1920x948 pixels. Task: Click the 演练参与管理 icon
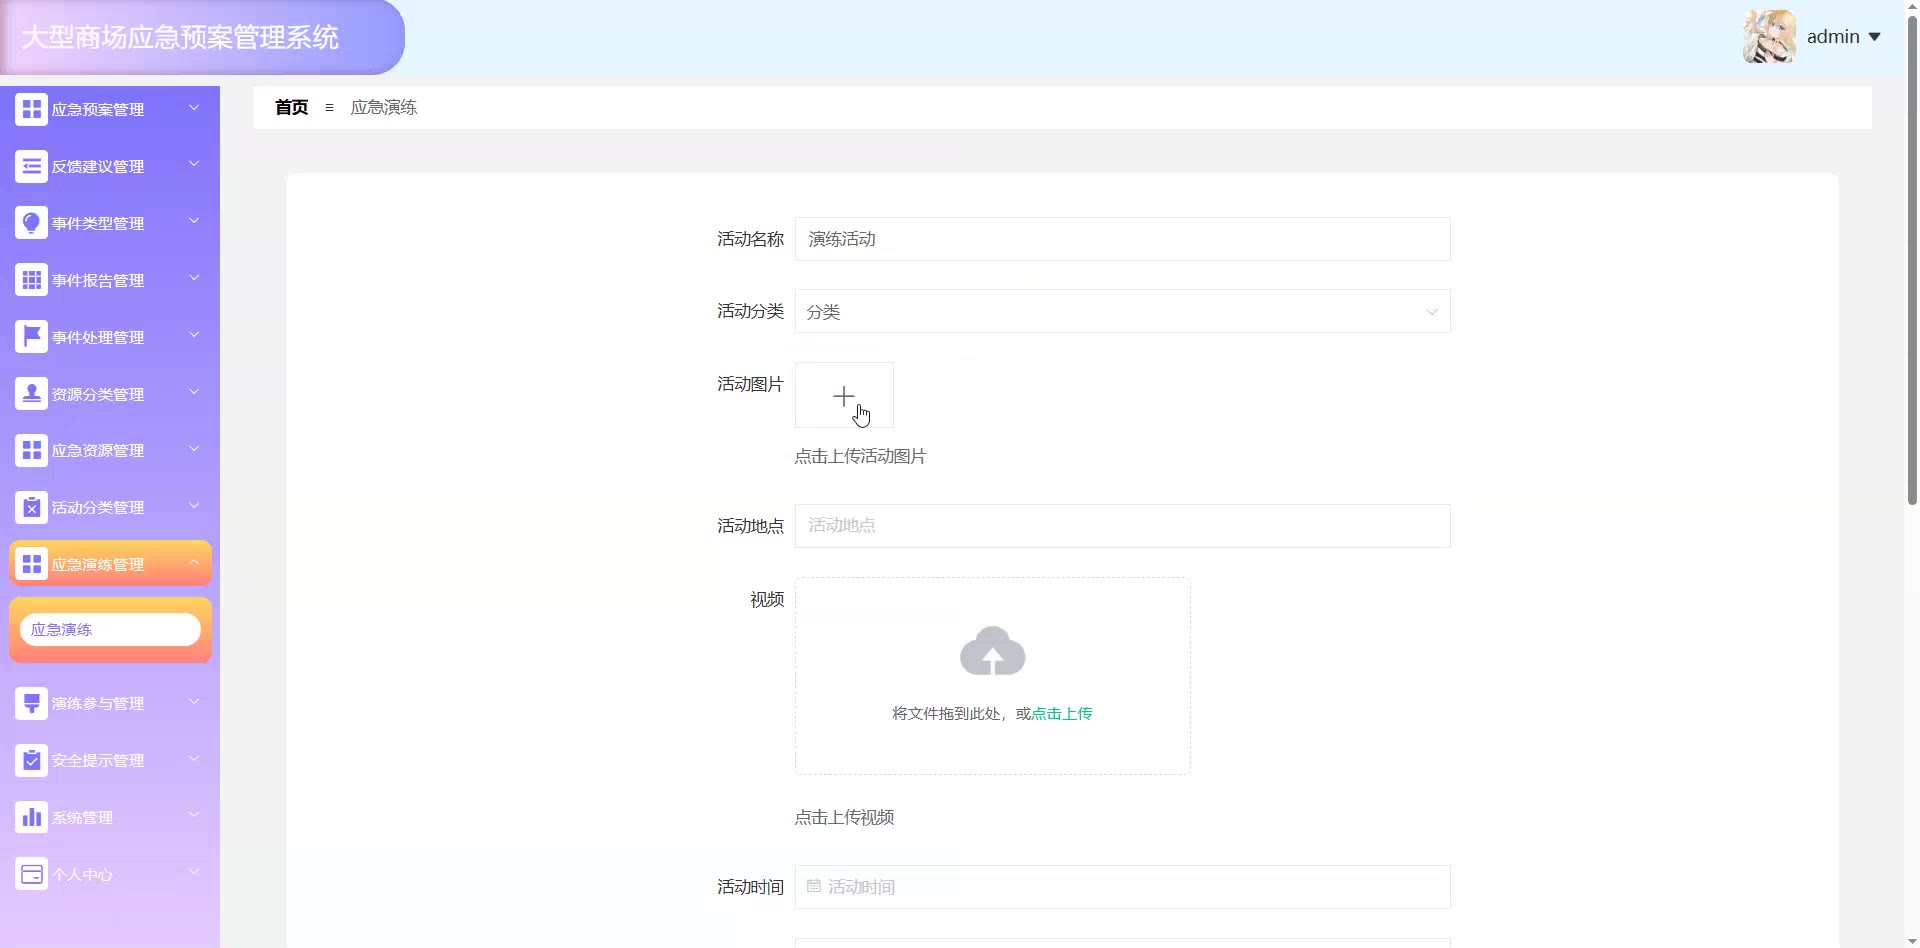coord(31,704)
